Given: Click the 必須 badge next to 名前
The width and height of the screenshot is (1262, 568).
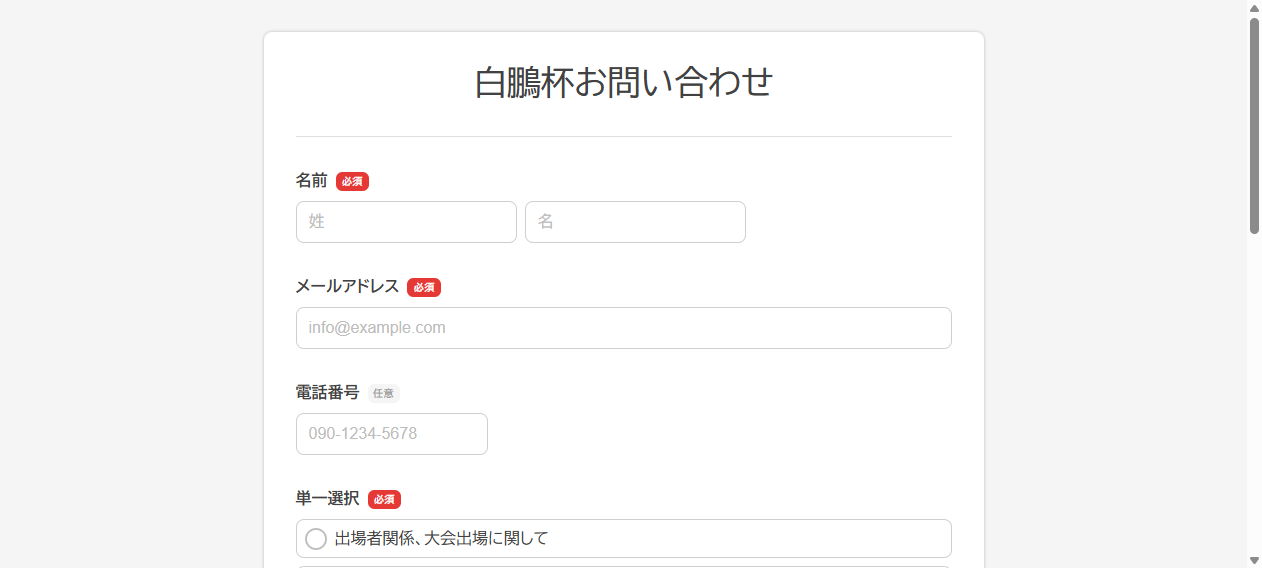Looking at the screenshot, I should tap(352, 181).
